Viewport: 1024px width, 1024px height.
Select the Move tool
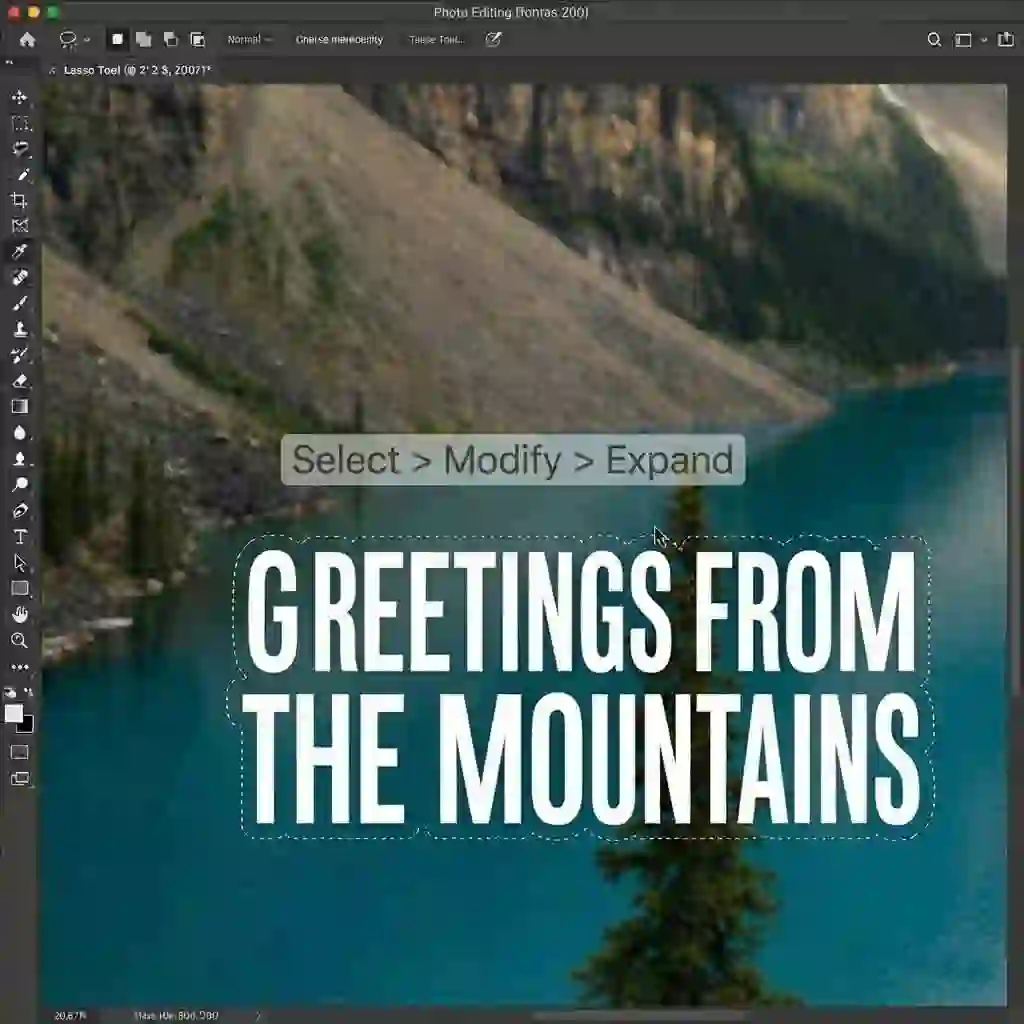18,98
